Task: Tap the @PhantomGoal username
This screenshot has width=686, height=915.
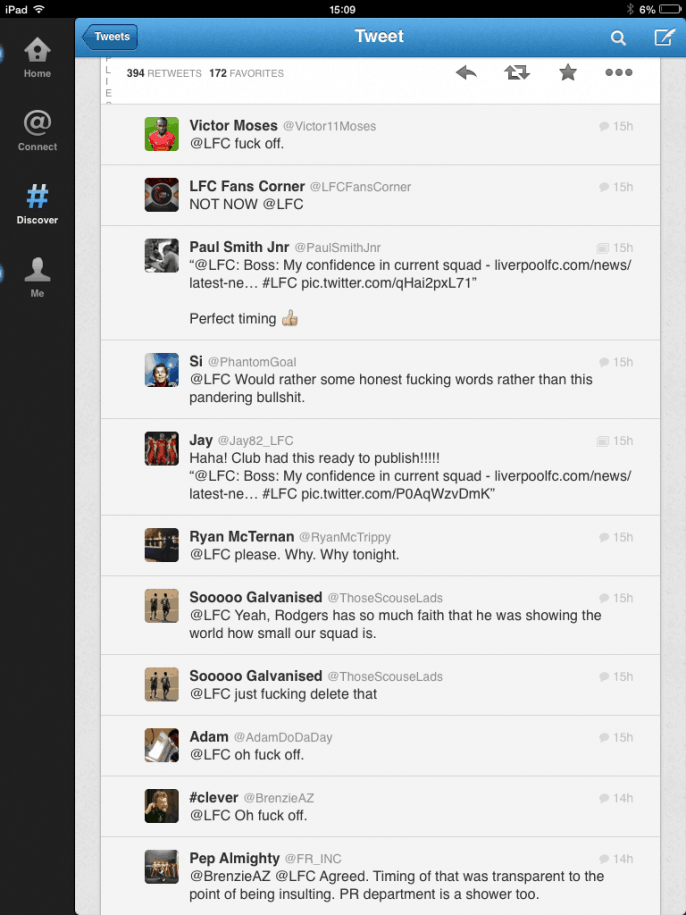Action: (252, 362)
